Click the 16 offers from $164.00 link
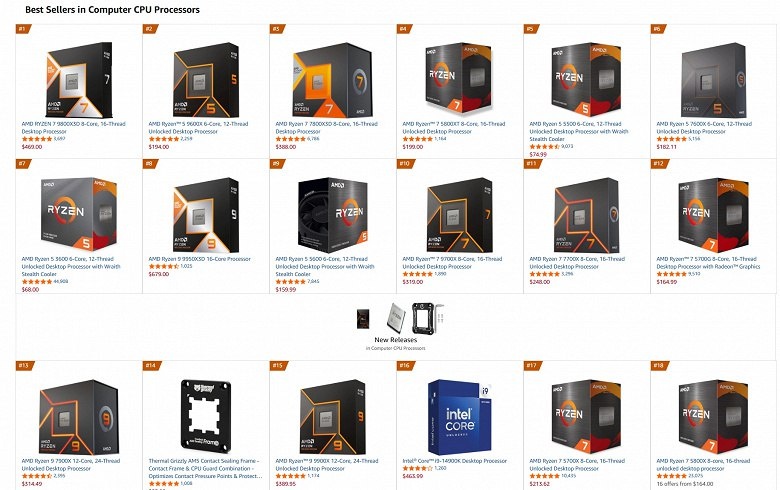Screen dimensions: 780x490 click(x=684, y=484)
